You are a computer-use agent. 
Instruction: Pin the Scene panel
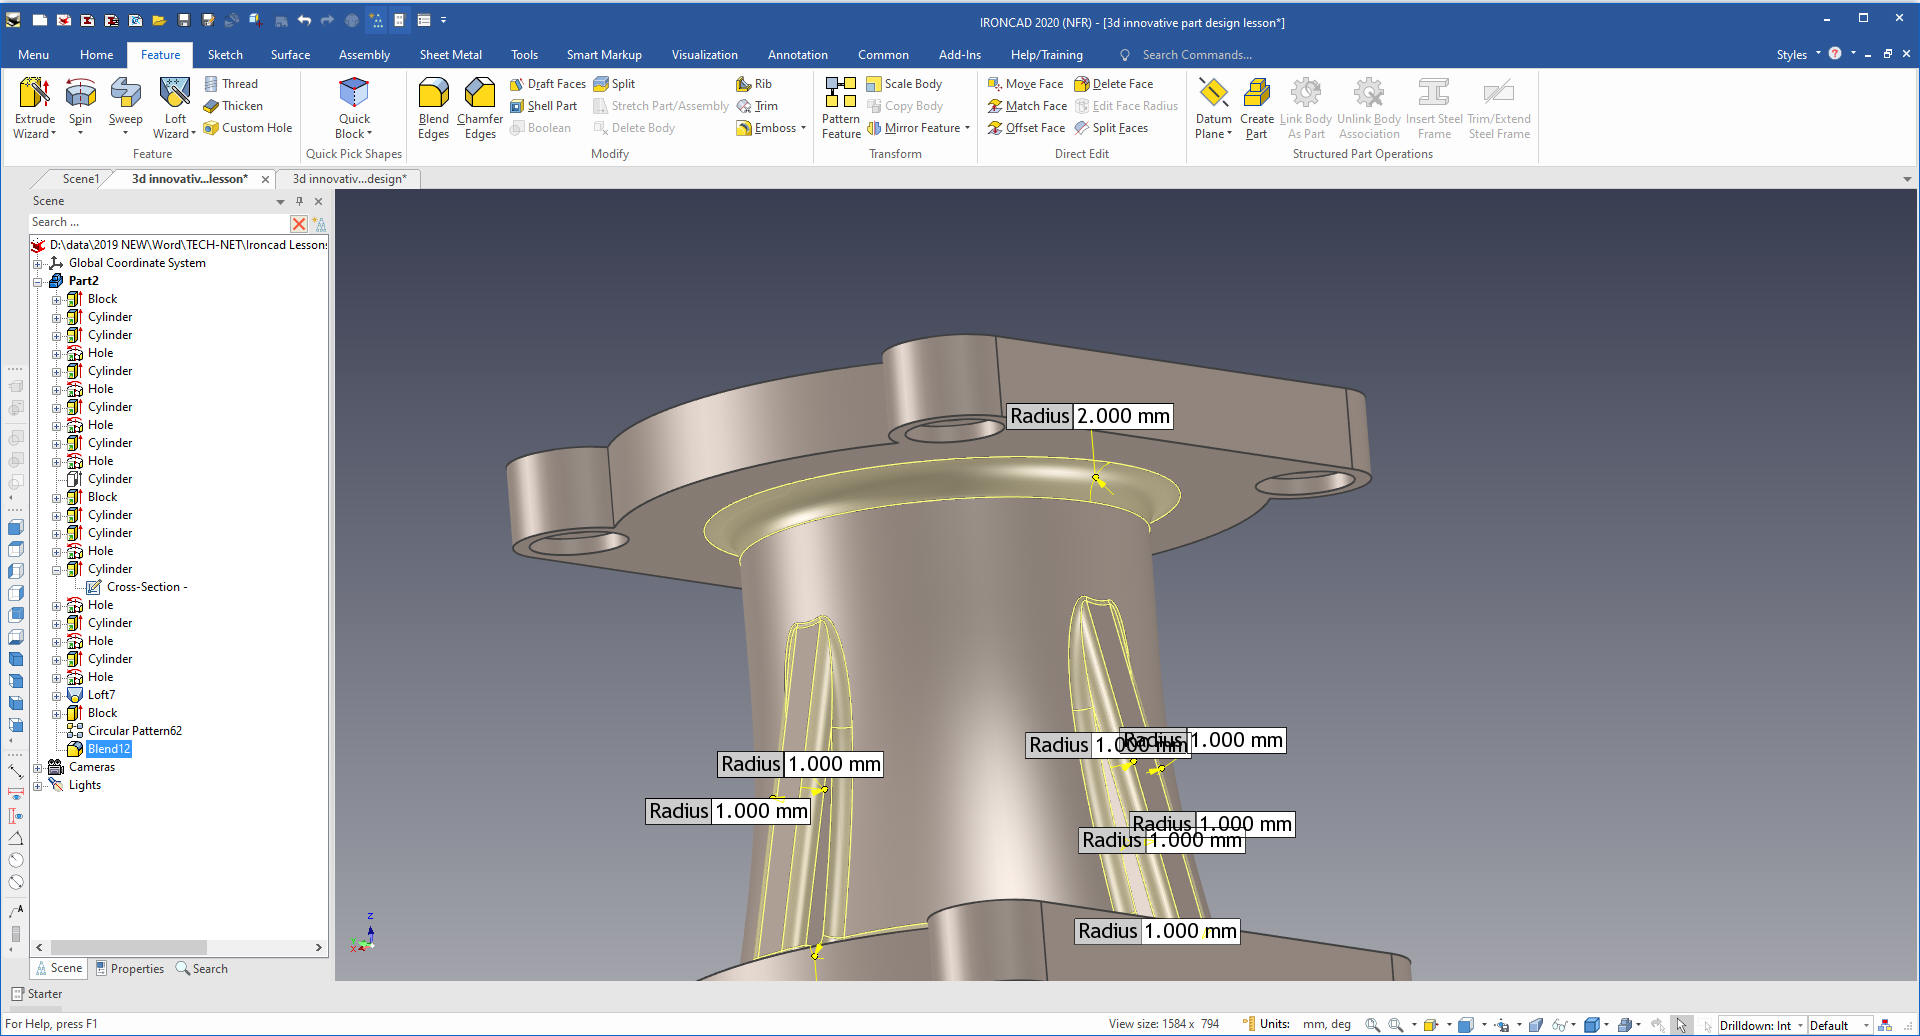(x=299, y=201)
